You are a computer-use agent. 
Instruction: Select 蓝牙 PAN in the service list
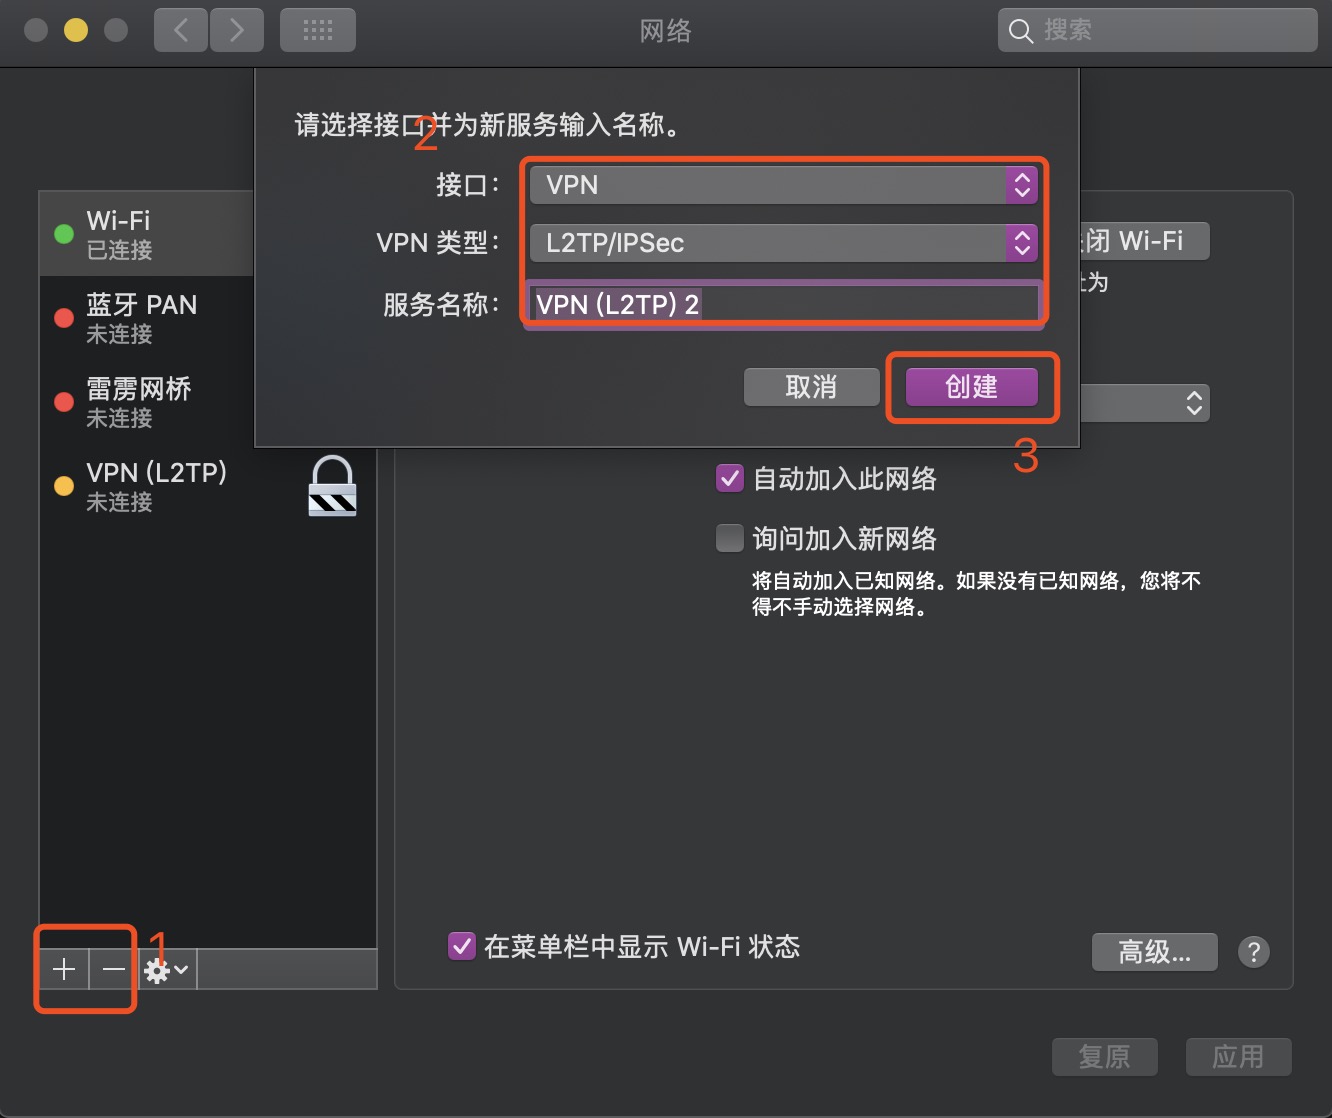coord(145,318)
